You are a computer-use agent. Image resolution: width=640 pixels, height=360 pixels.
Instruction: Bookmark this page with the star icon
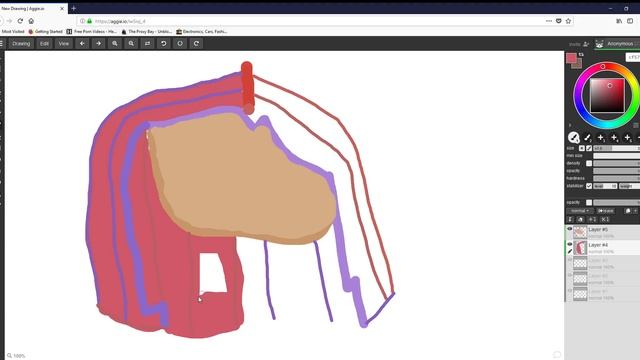point(568,21)
